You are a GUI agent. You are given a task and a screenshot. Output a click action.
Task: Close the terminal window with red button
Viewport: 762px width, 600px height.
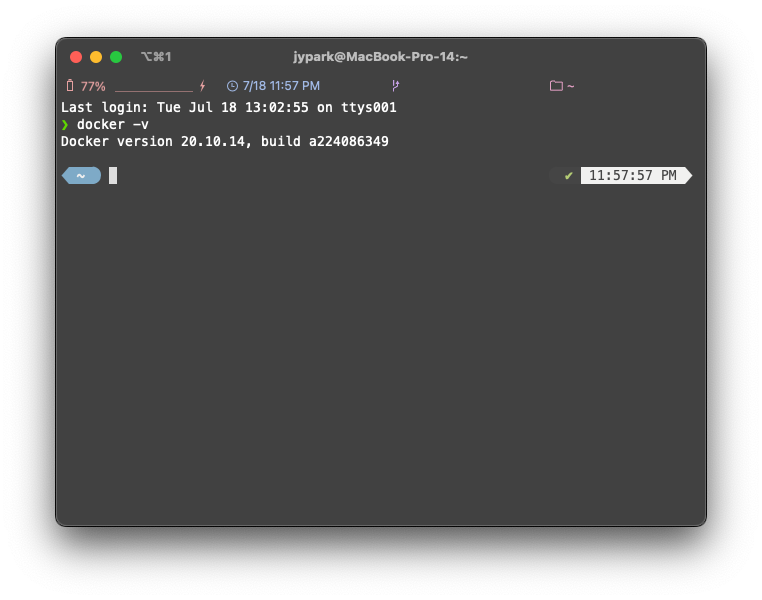76,57
